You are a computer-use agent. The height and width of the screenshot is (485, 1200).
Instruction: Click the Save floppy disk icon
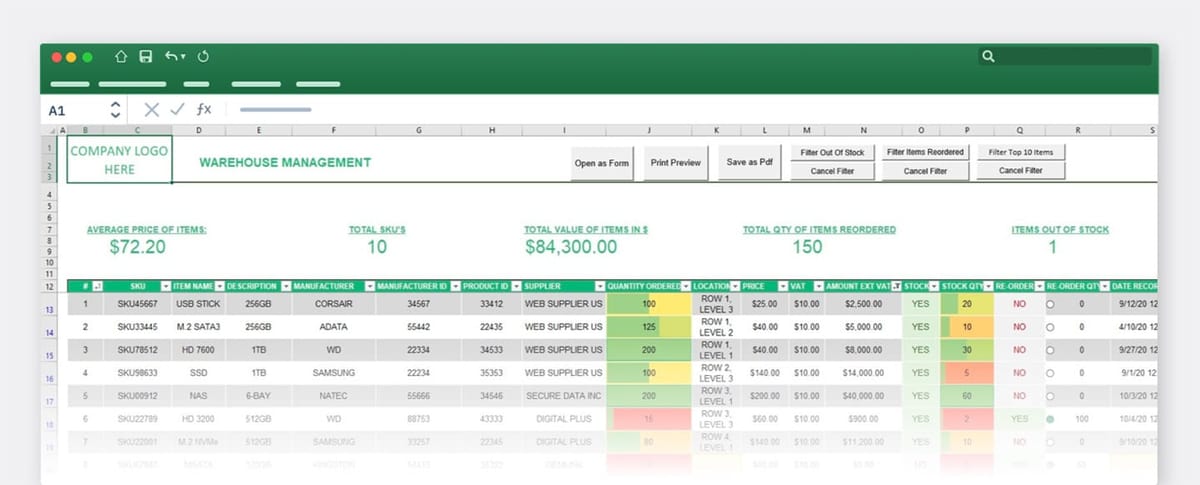[x=146, y=57]
